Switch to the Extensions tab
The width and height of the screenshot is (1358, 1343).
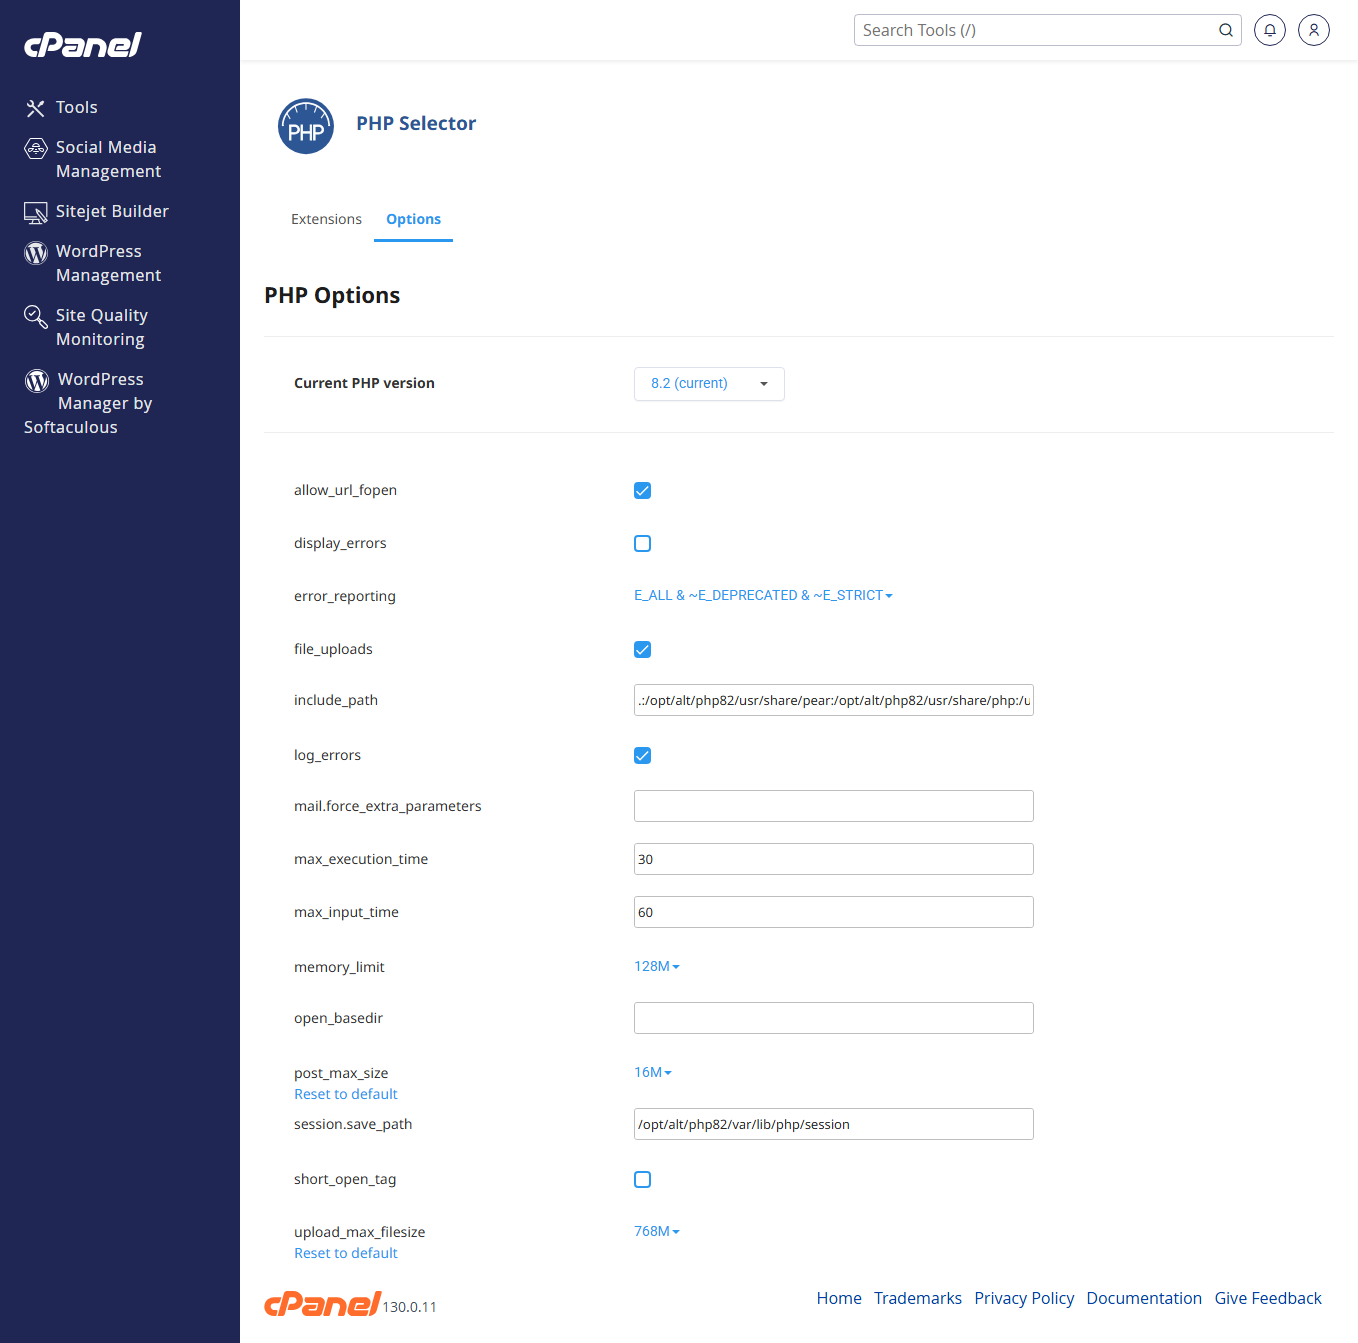coord(326,219)
